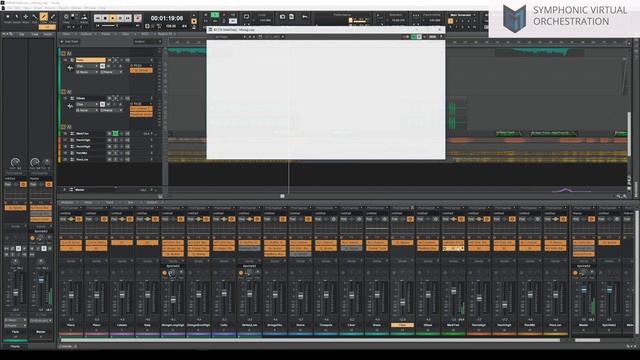Open Track view Clips menu

(x=125, y=34)
